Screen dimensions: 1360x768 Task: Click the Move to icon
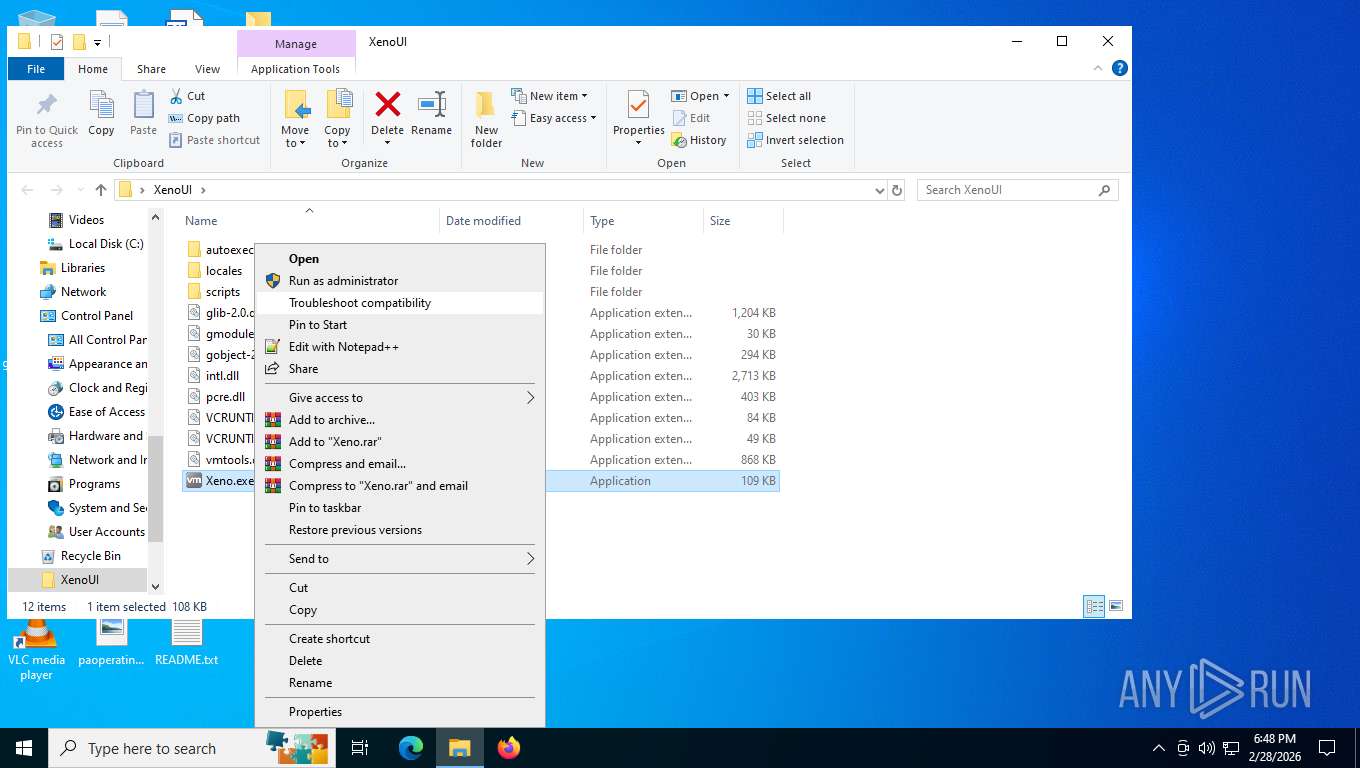[295, 106]
